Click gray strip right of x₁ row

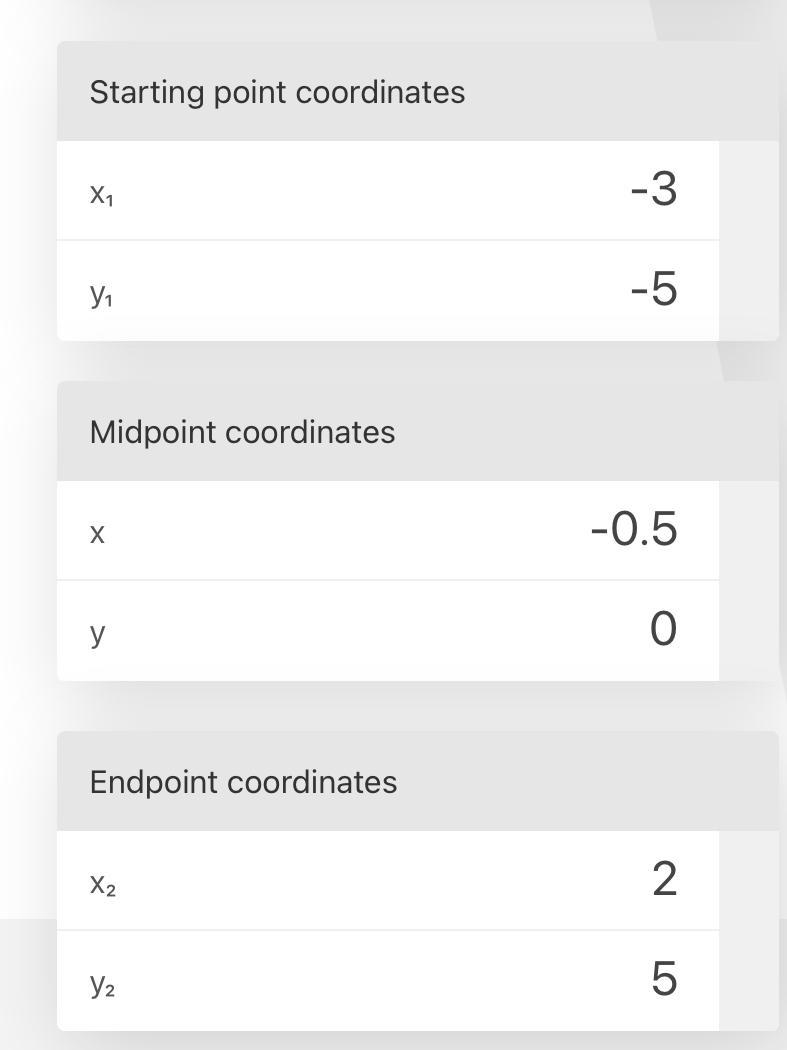(748, 190)
